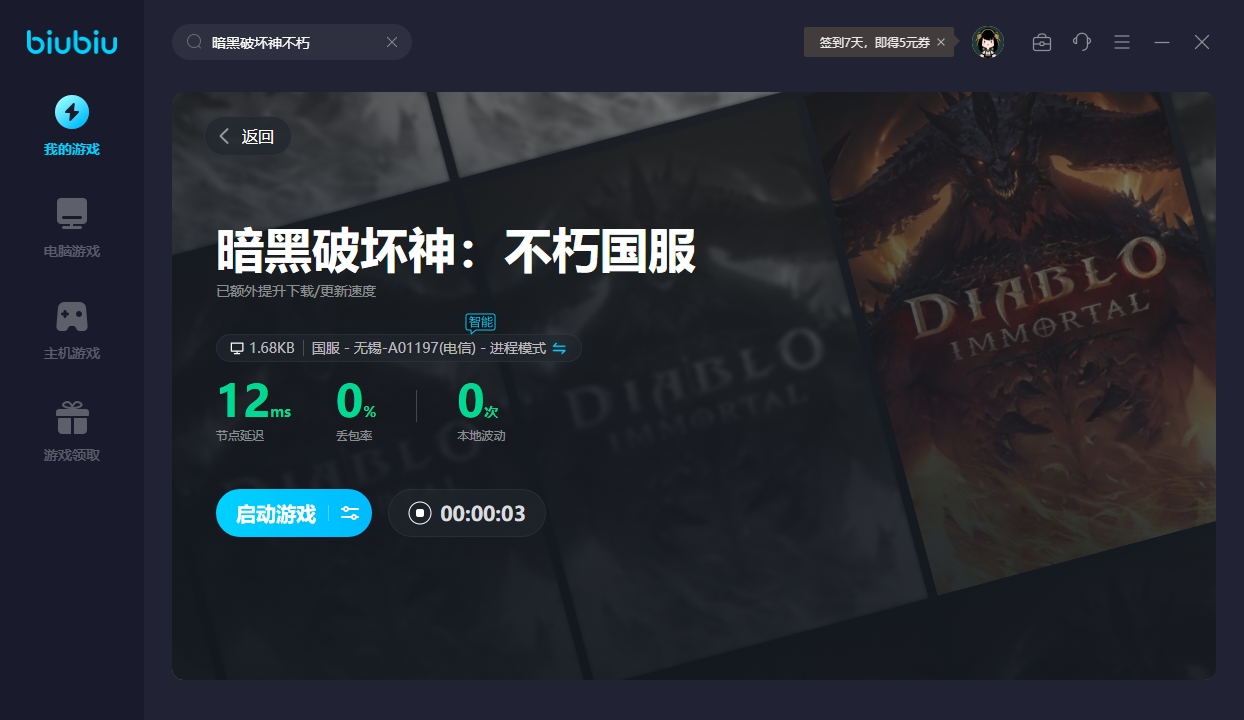Screen dimensions: 1244x720
Task: Click the search magnifier icon
Action: (x=195, y=42)
